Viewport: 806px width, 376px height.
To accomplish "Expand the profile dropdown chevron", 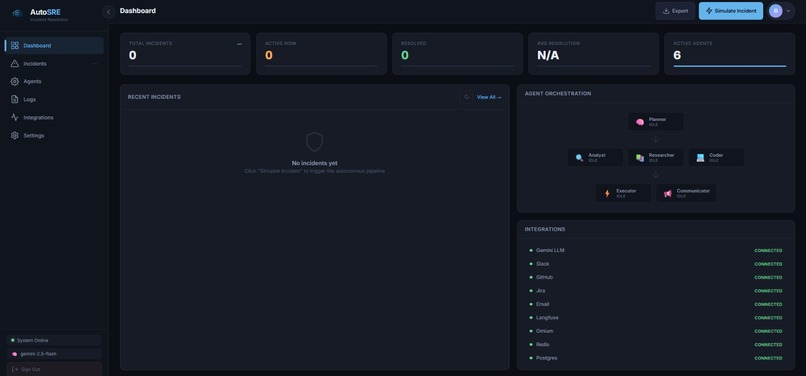I will (x=788, y=11).
